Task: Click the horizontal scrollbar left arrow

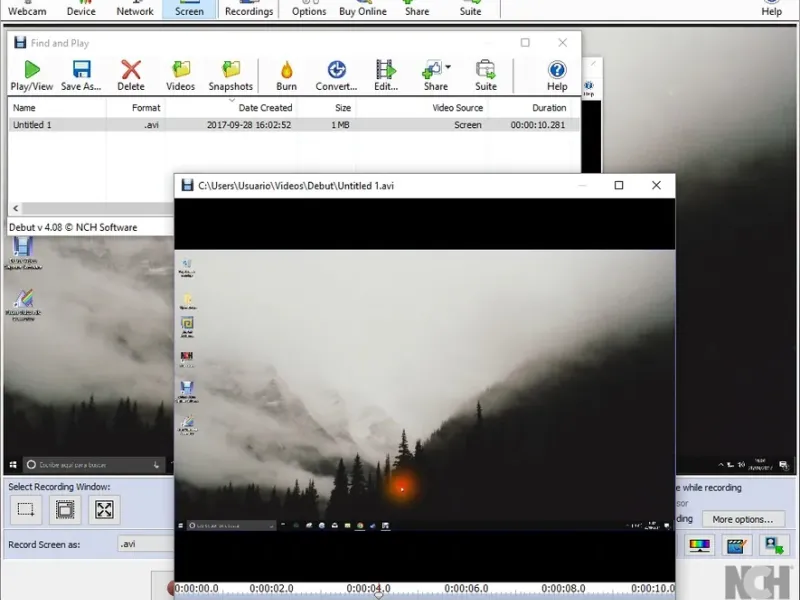Action: 16,208
